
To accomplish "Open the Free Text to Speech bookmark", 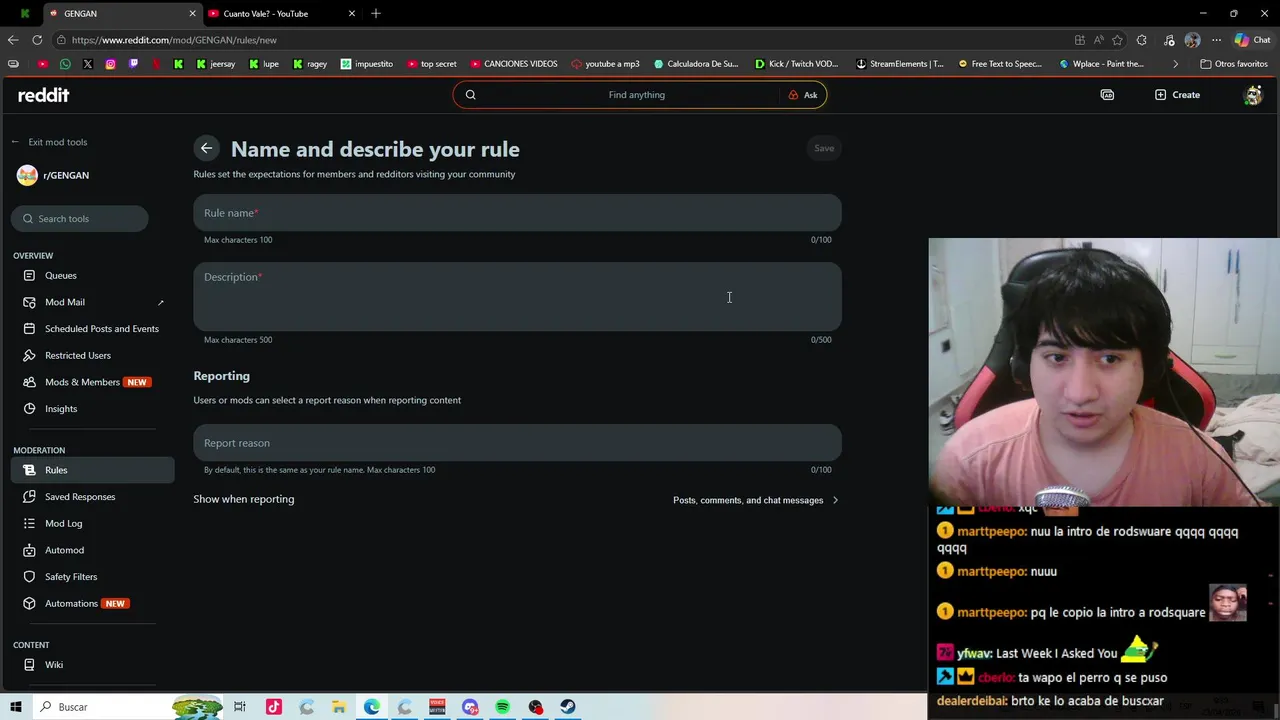I will coord(1000,64).
